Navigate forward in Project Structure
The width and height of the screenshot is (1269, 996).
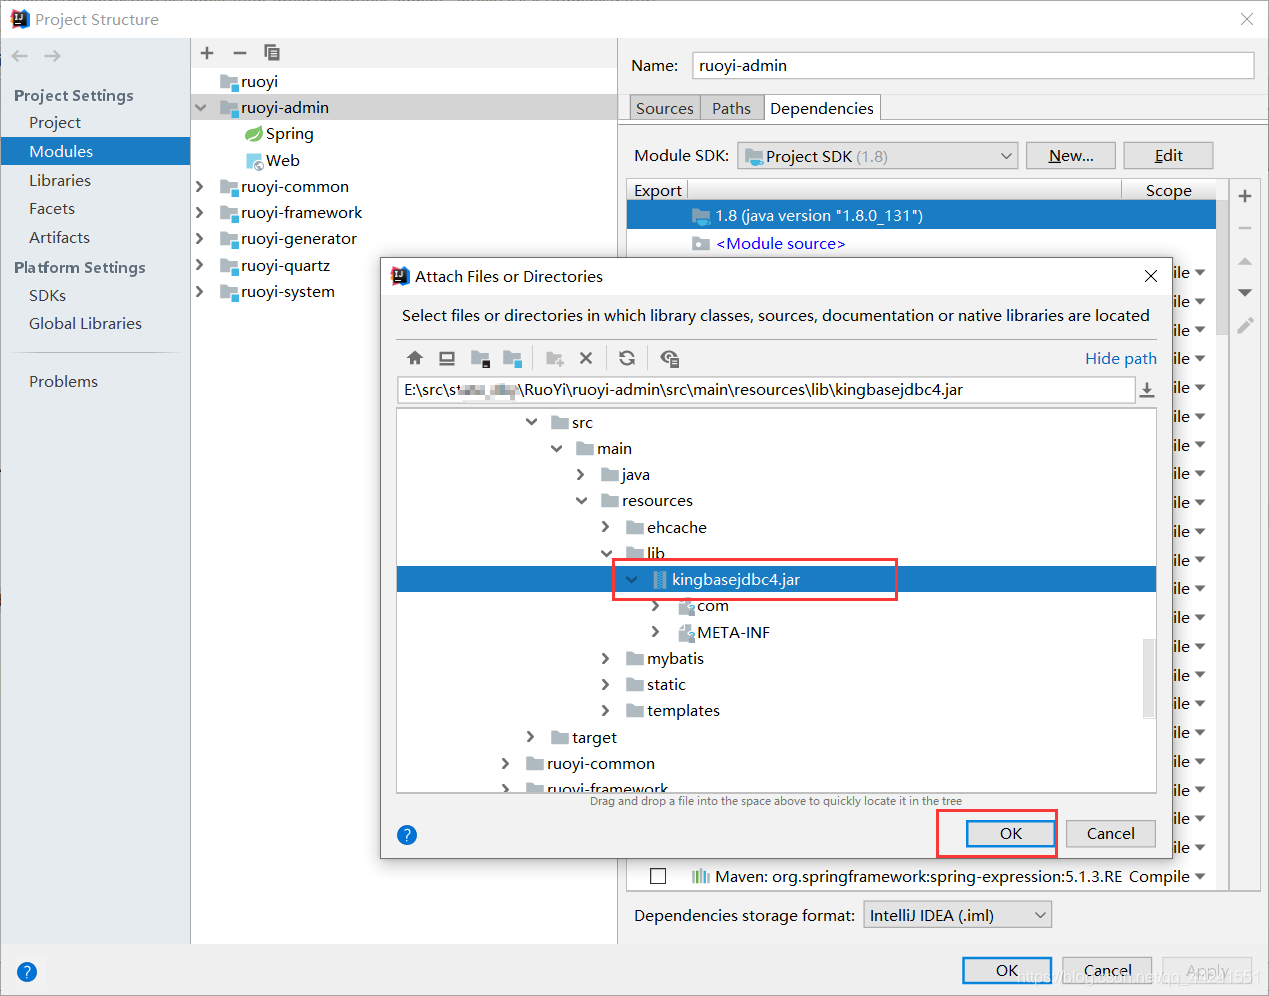(52, 56)
